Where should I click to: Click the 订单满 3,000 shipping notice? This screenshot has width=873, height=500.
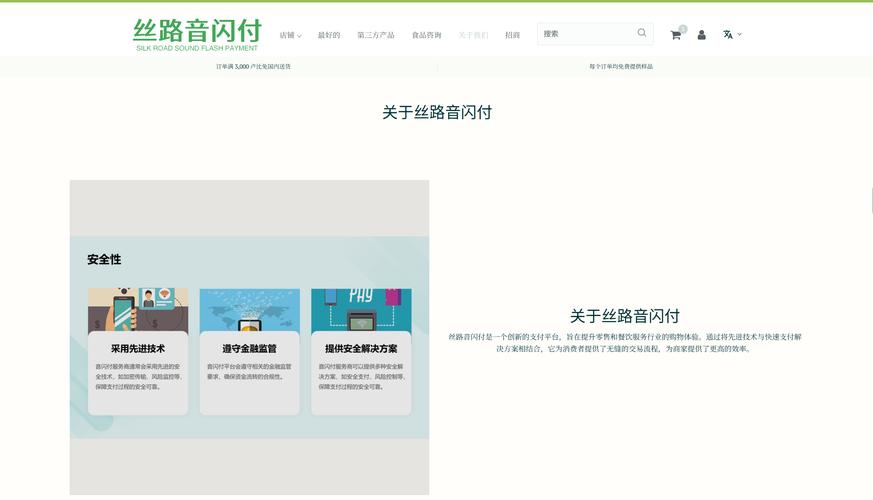click(x=253, y=66)
